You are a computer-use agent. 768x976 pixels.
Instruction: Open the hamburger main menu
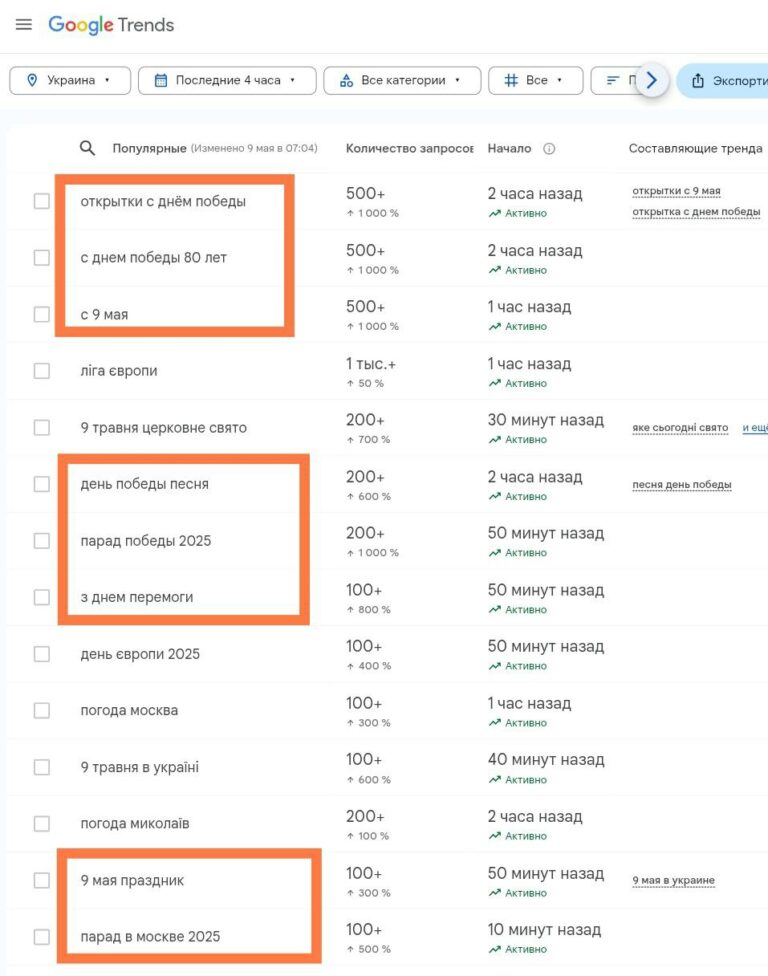[24, 25]
